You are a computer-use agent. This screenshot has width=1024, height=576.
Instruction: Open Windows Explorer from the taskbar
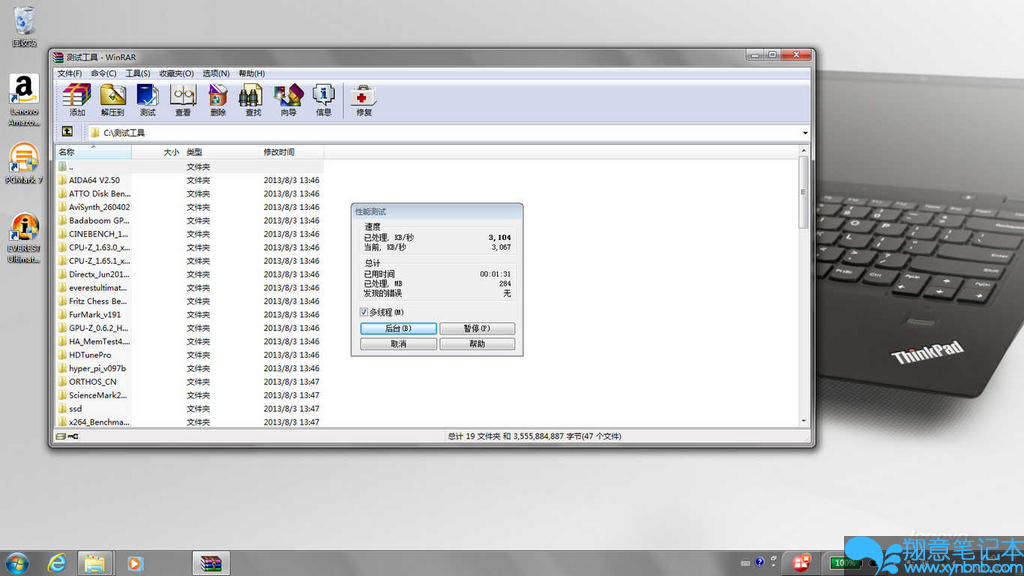pyautogui.click(x=95, y=563)
